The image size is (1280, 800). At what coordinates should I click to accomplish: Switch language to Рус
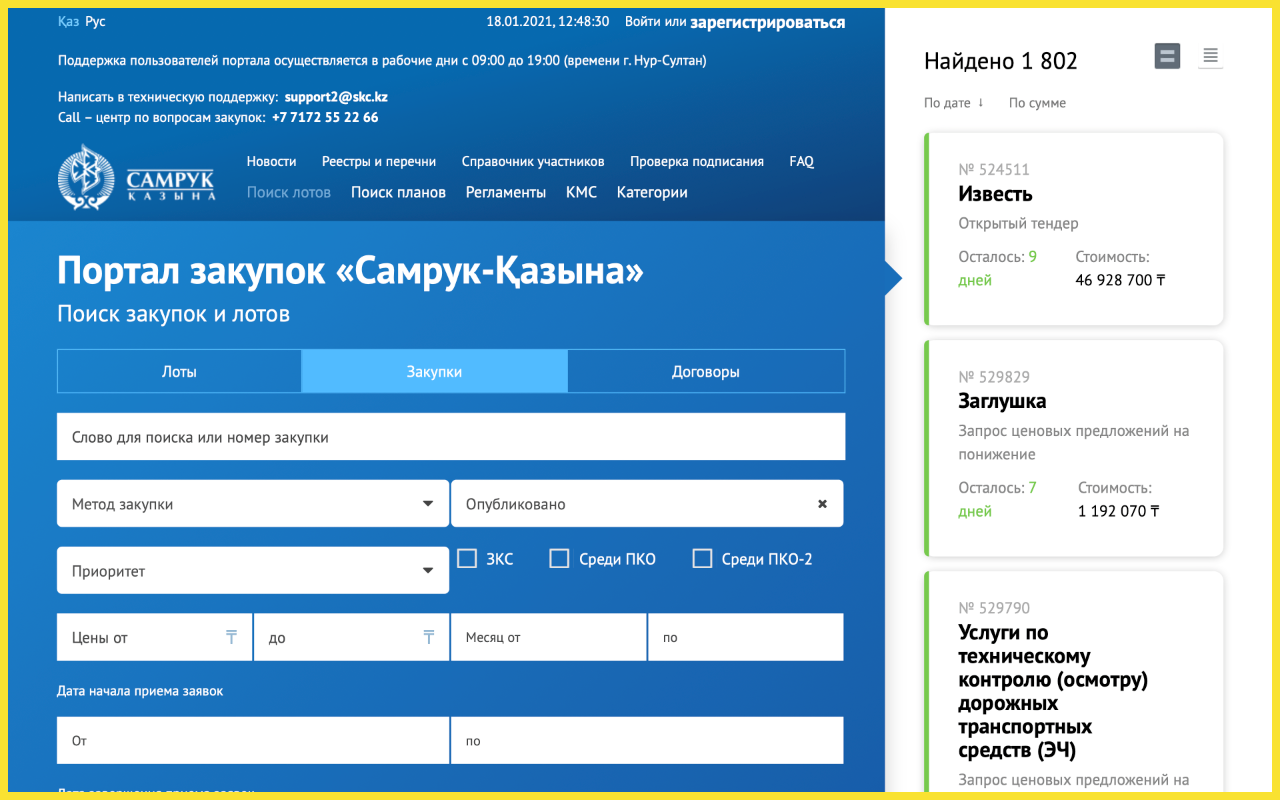95,21
